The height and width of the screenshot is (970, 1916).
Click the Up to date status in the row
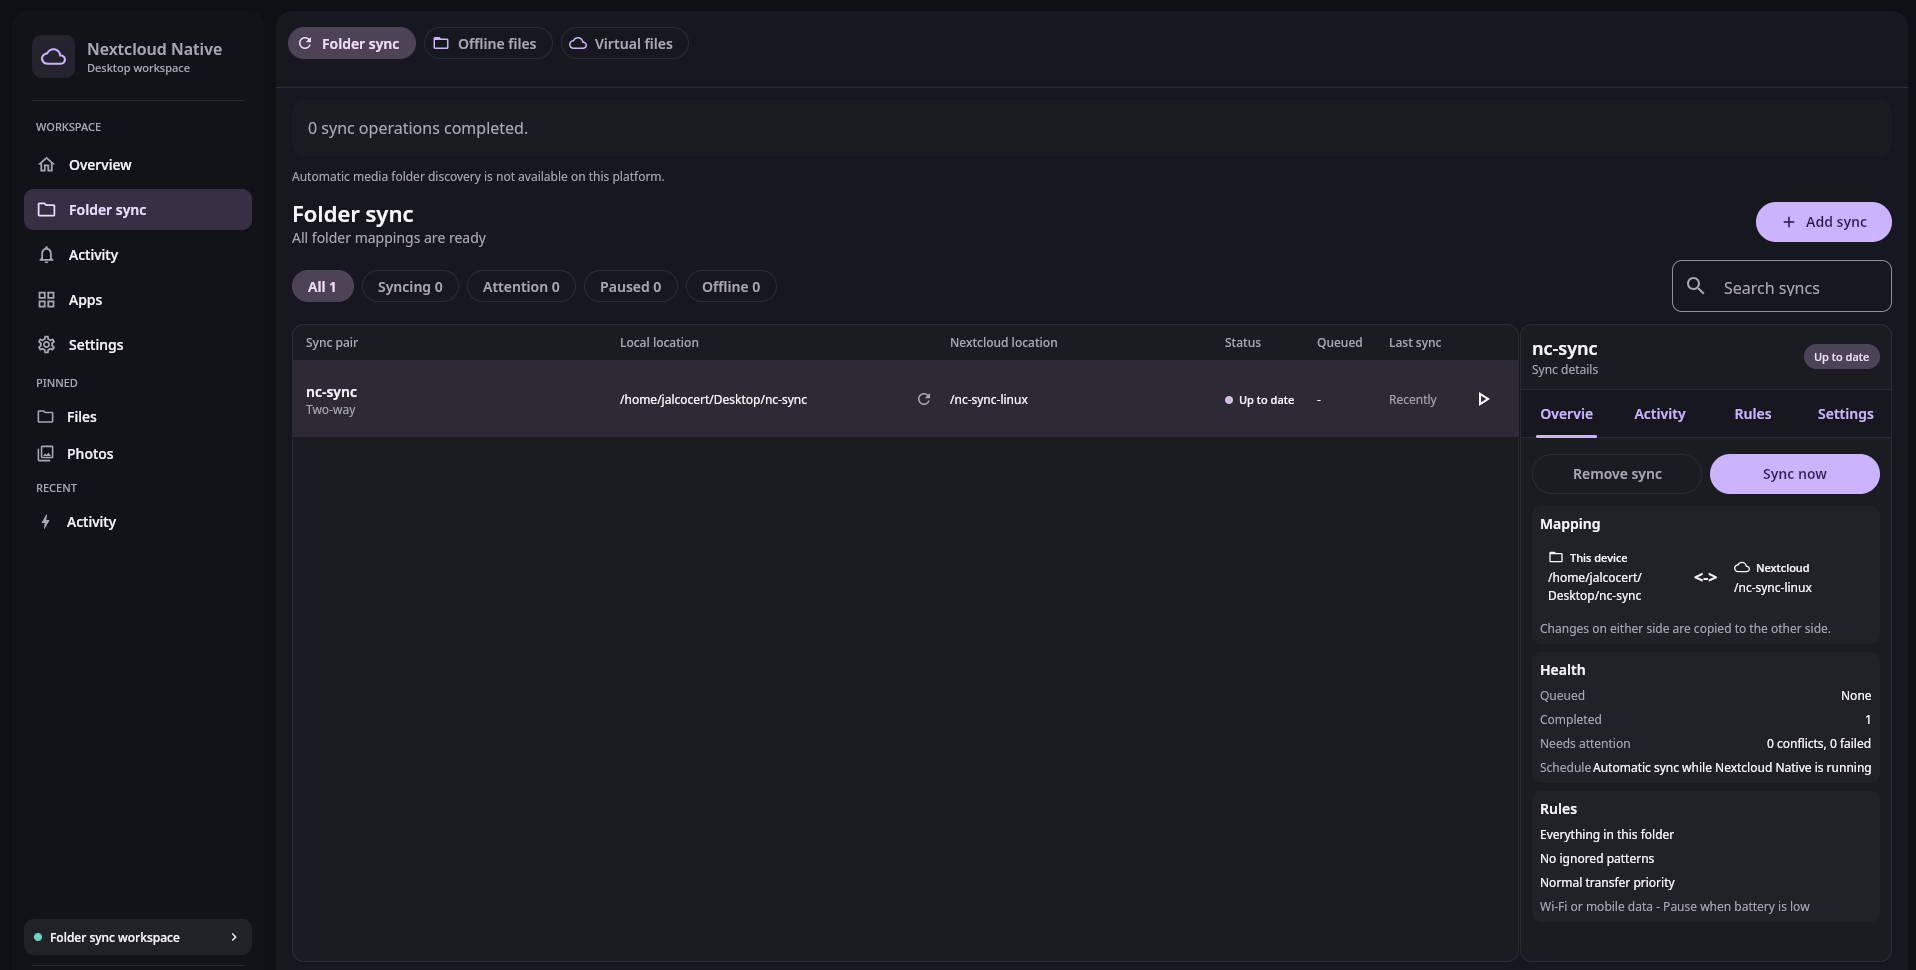(1259, 400)
